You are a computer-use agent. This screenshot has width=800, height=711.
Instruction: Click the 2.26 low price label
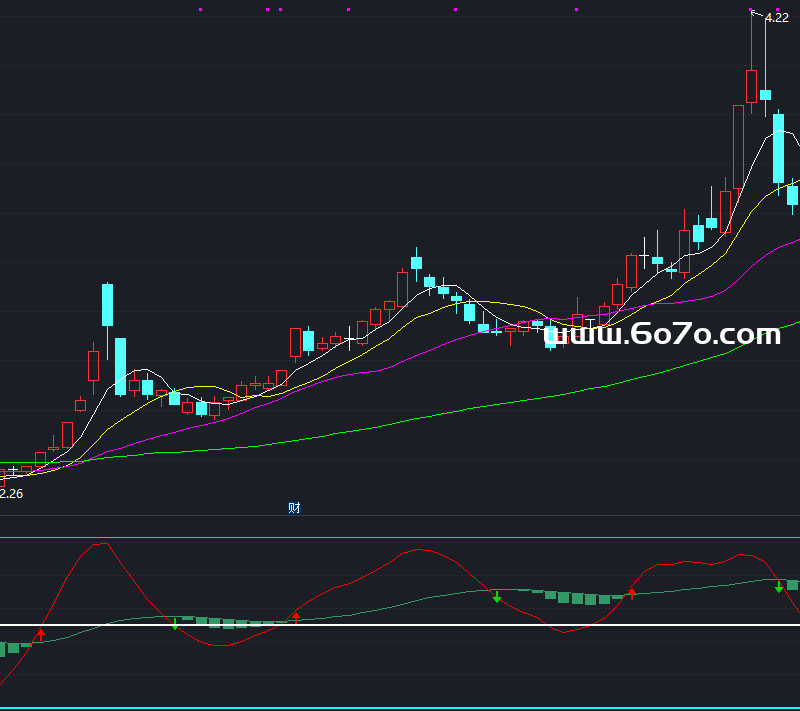point(11,494)
